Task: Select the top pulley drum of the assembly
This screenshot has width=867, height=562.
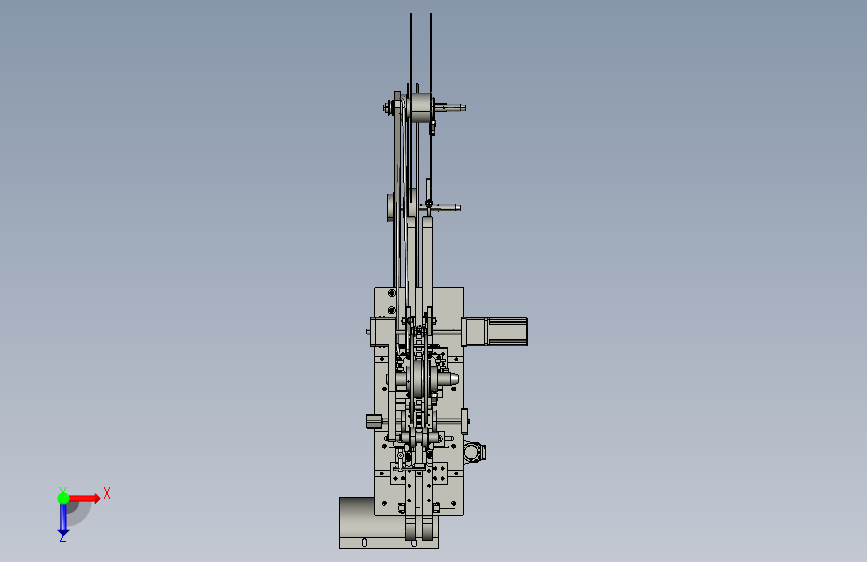Action: tap(420, 108)
